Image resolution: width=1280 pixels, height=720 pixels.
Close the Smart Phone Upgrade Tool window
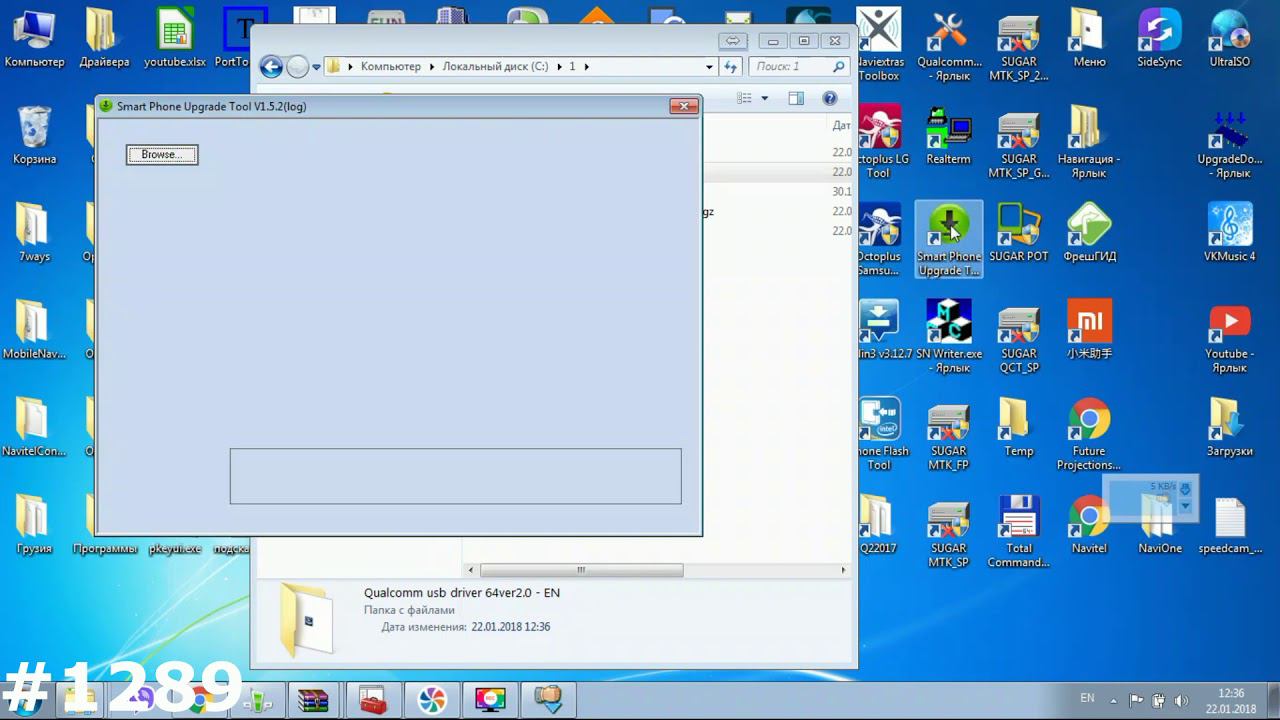(x=684, y=106)
